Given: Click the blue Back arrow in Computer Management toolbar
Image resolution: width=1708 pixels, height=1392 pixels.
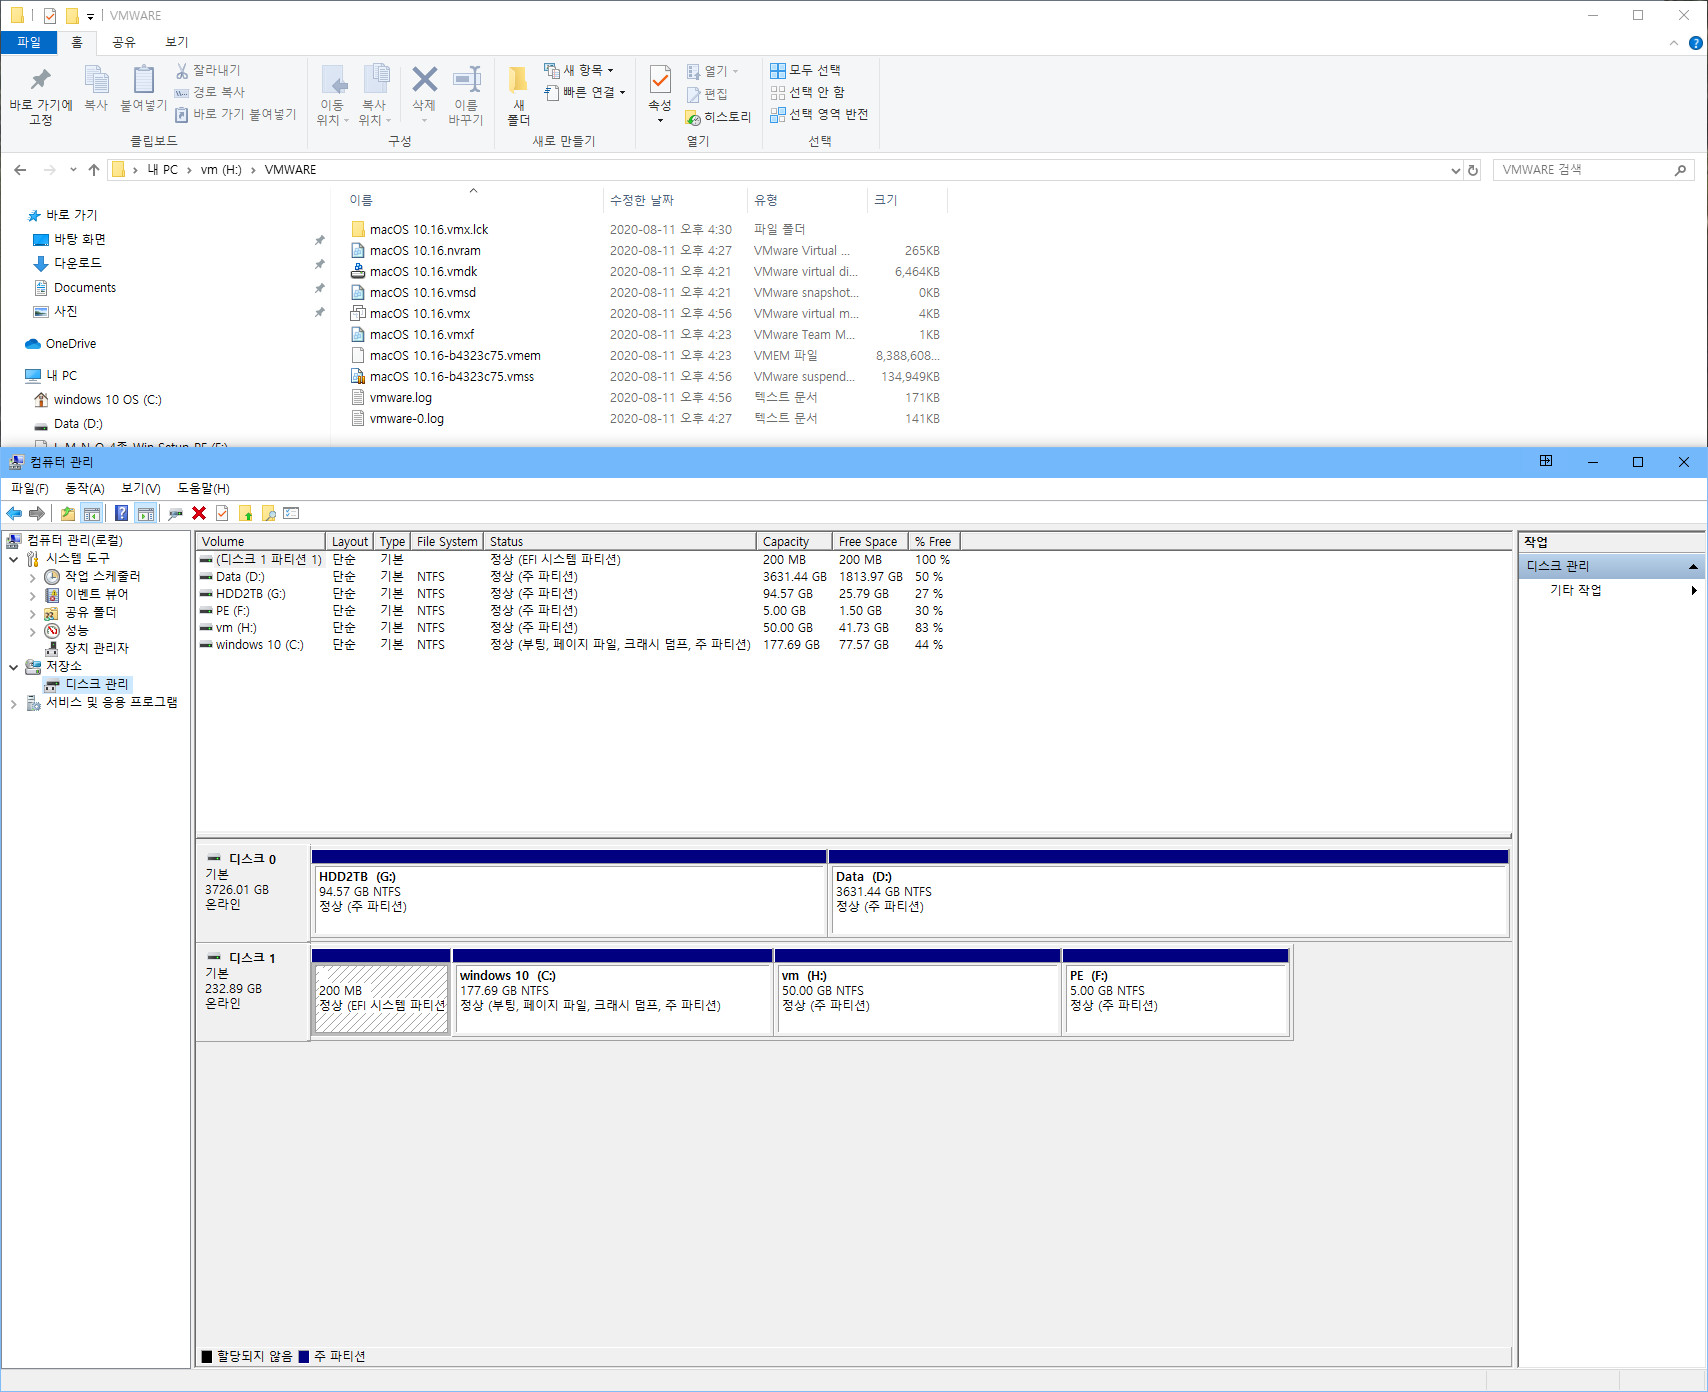Looking at the screenshot, I should click(14, 514).
